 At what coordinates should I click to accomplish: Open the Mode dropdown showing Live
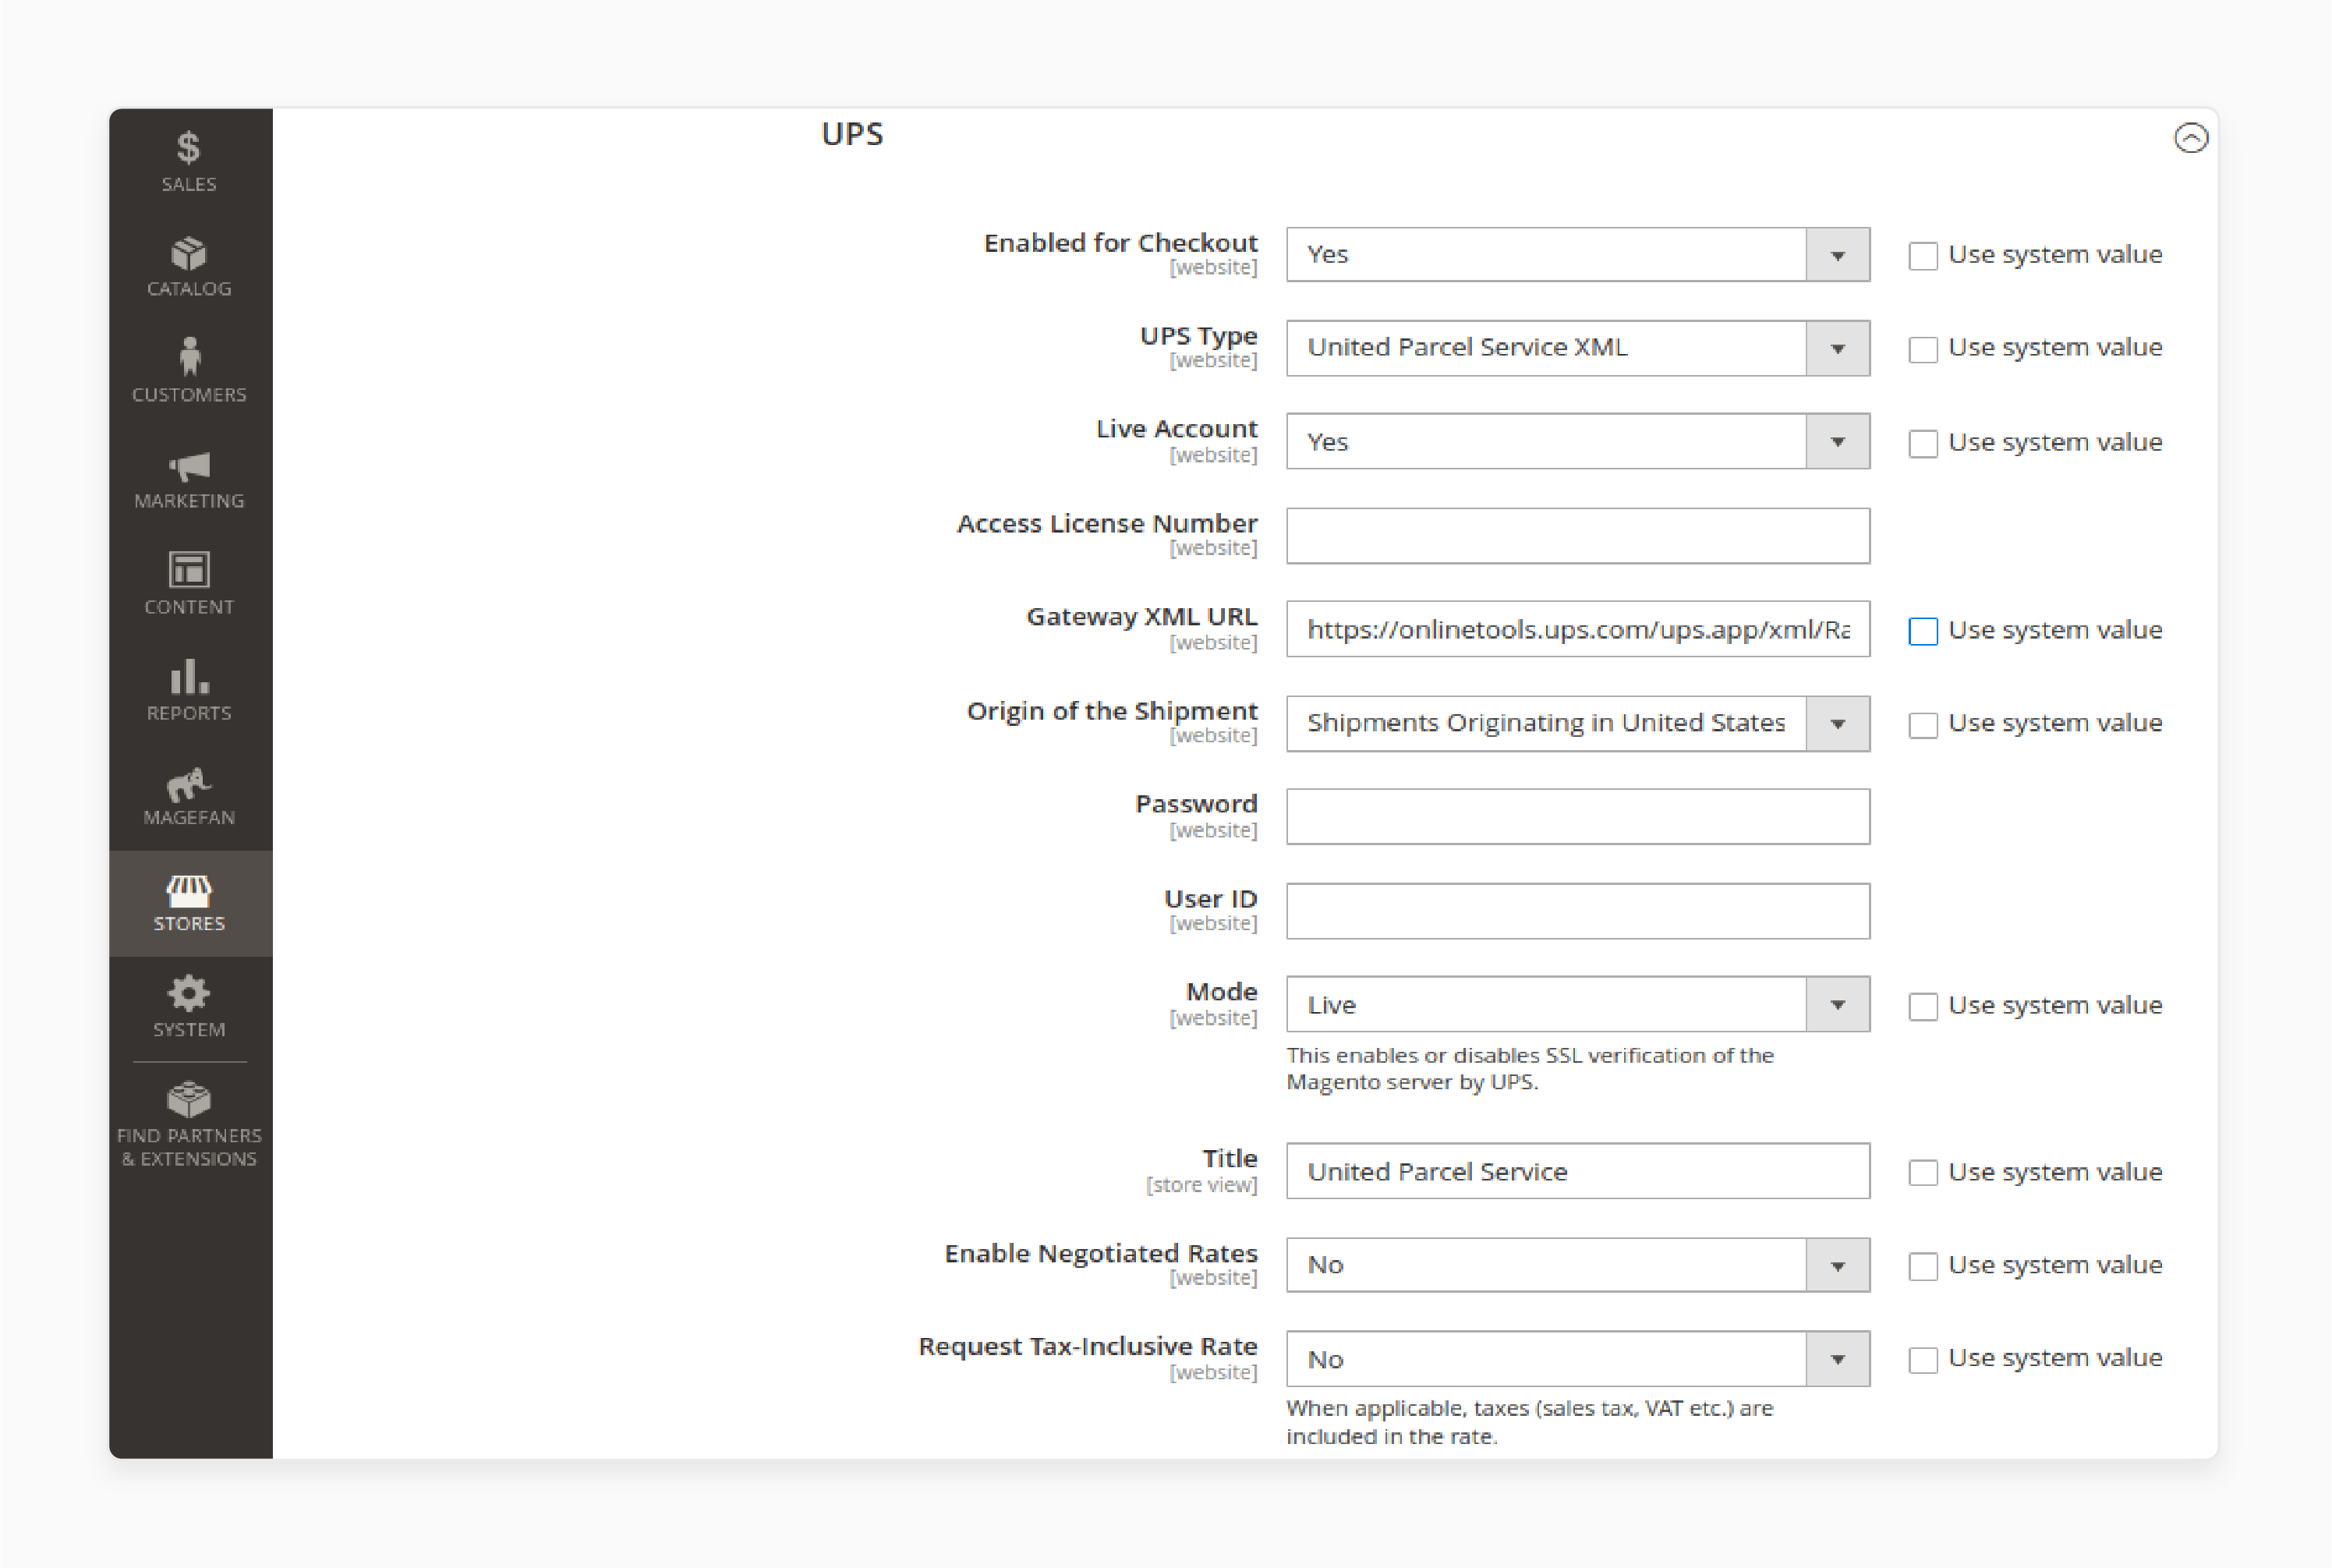pyautogui.click(x=1577, y=1004)
